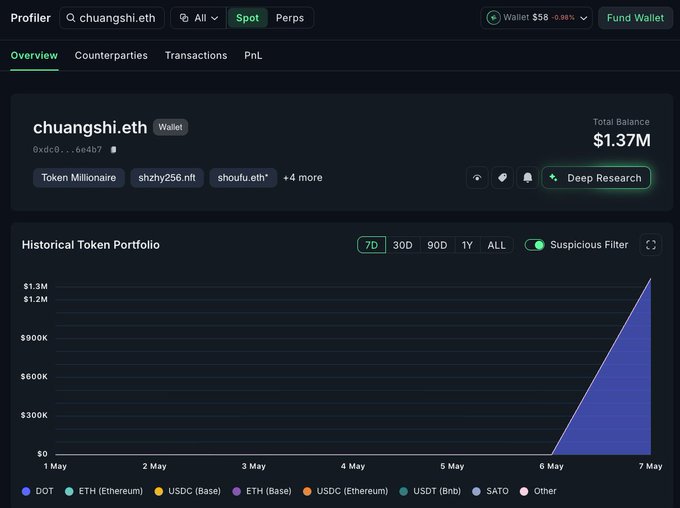Click the sparkle icon in Deep Research

[x=553, y=177]
